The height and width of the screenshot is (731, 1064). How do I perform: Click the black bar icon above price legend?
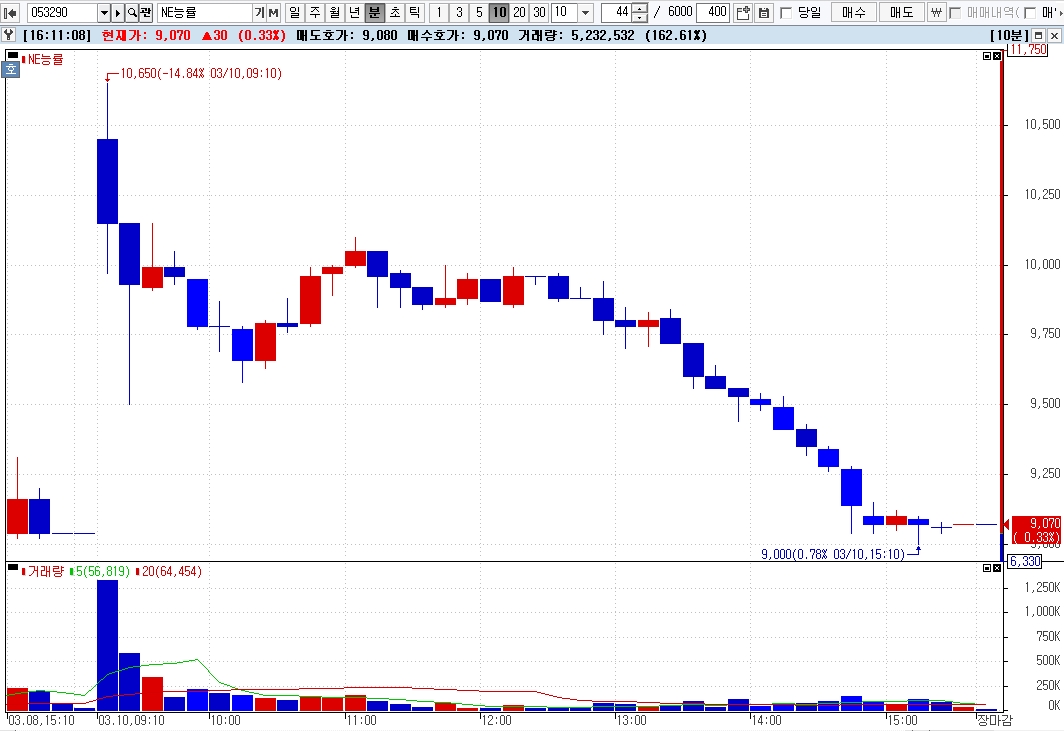click(13, 55)
